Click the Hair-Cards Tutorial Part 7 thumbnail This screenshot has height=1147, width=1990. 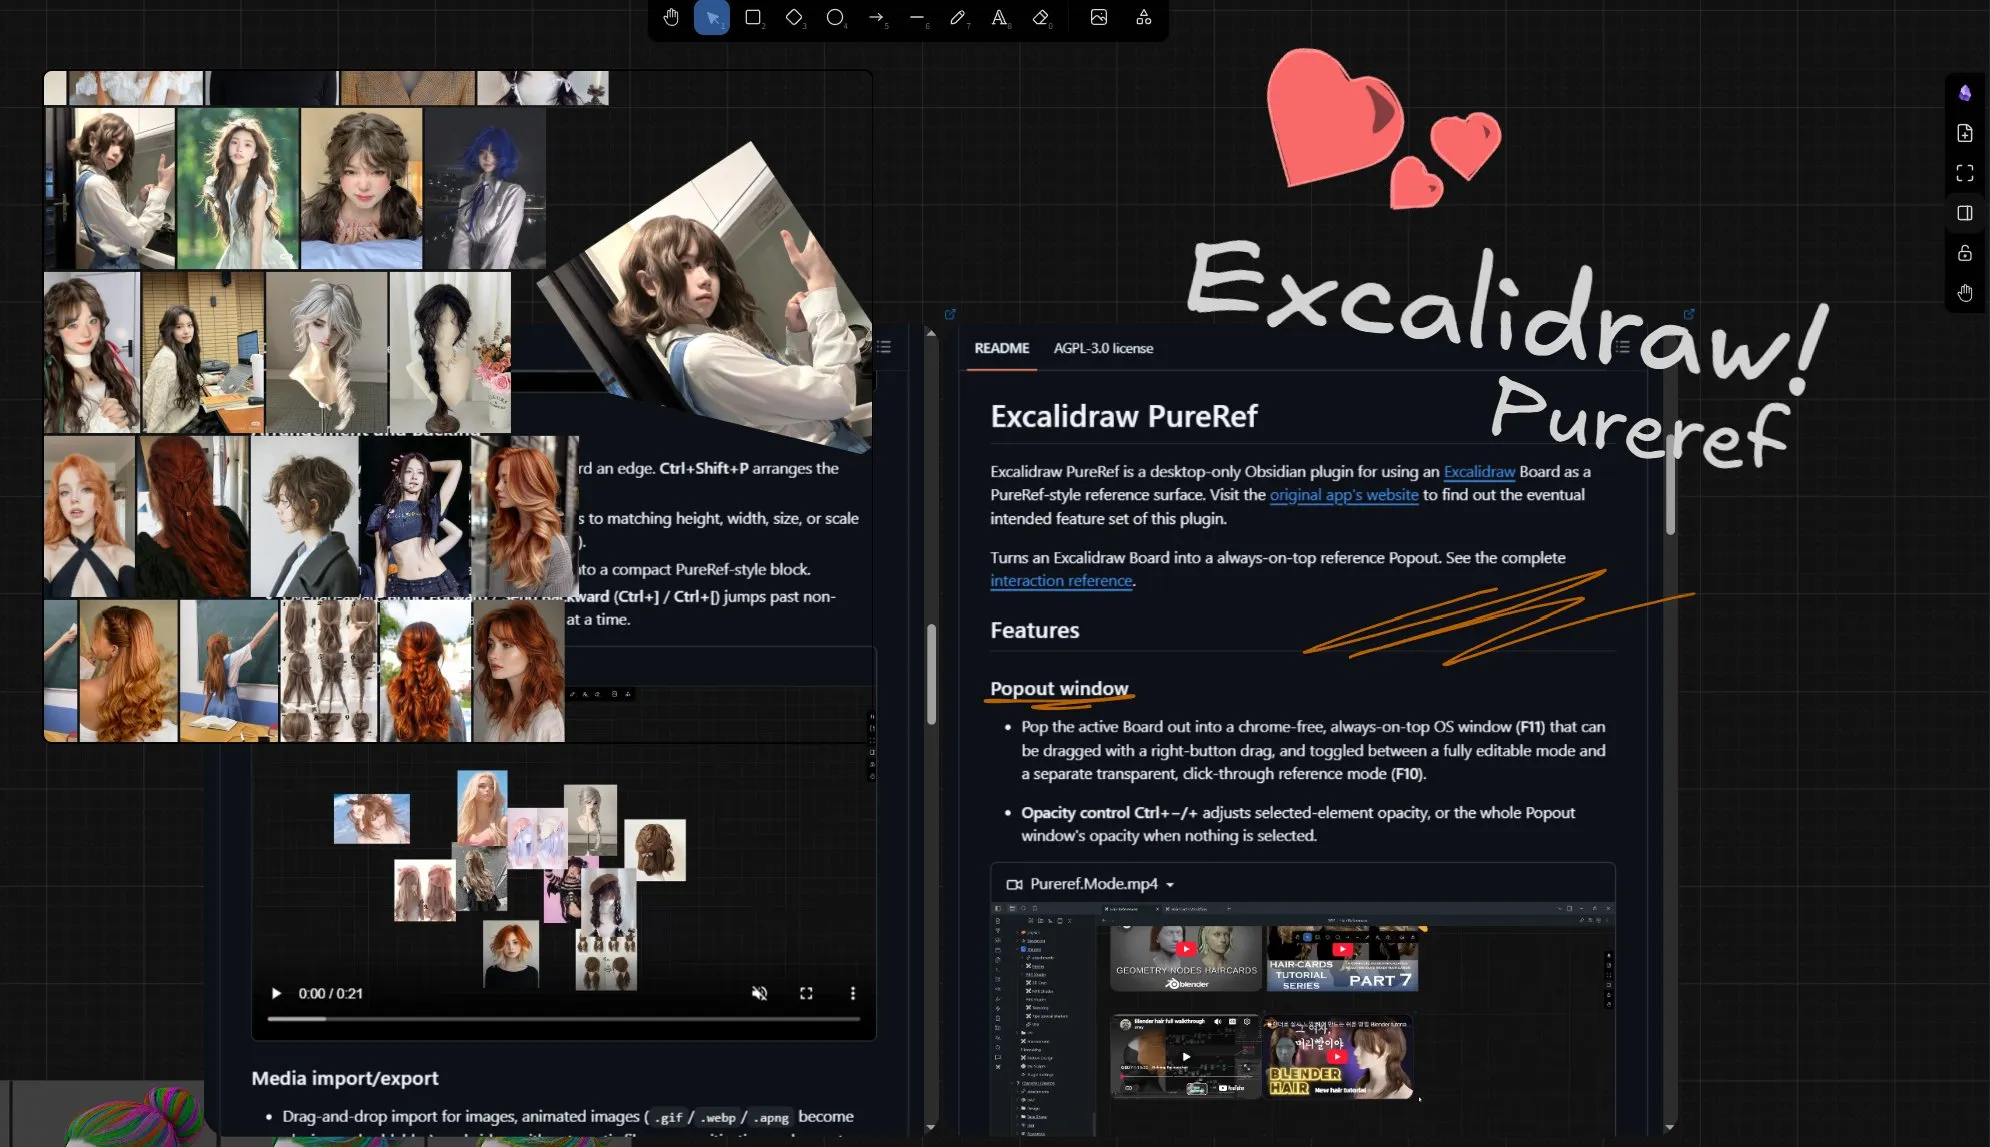click(x=1343, y=959)
